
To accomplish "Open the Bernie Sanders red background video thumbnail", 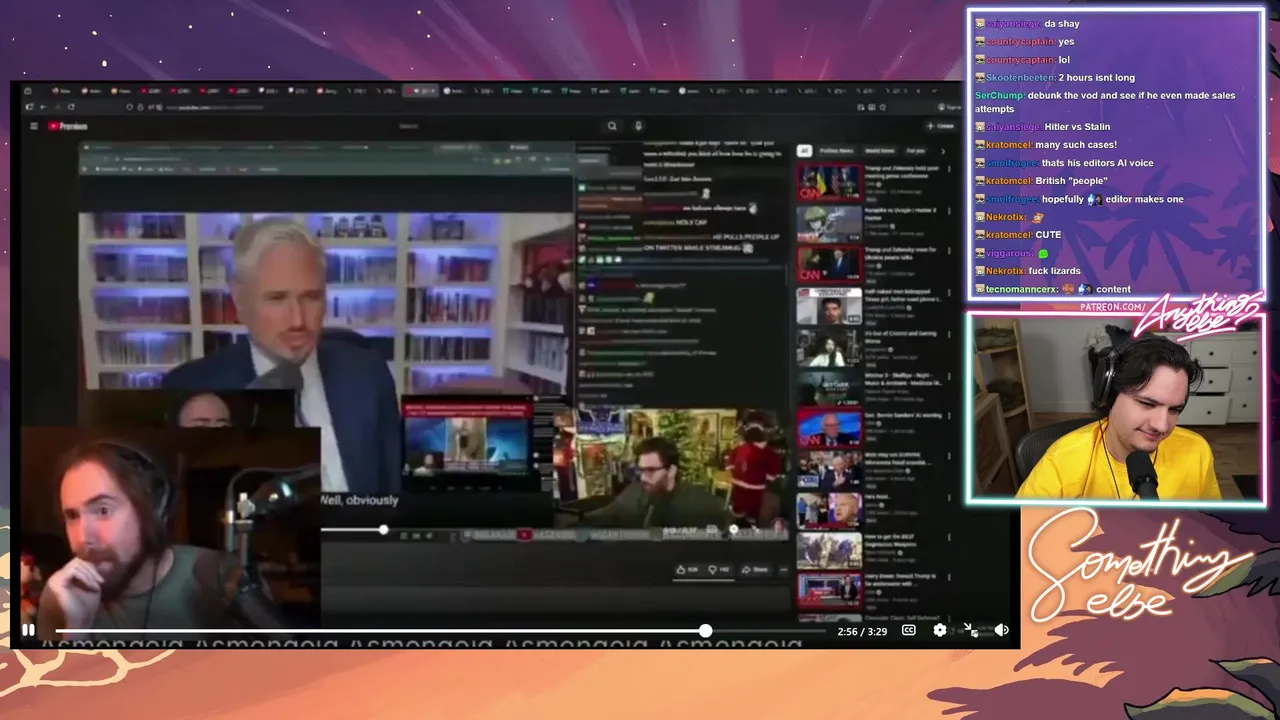I will (829, 429).
